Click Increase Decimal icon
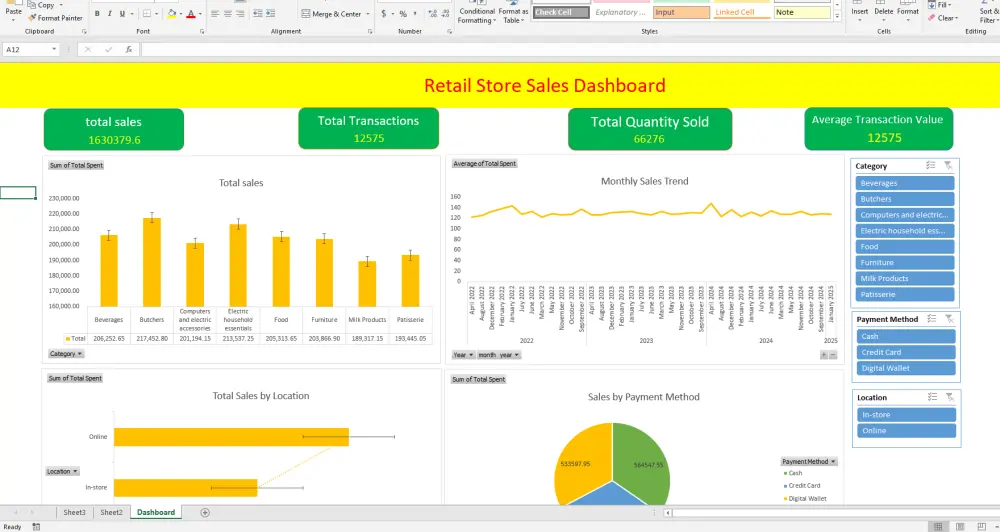Image resolution: width=1000 pixels, height=532 pixels. point(432,13)
